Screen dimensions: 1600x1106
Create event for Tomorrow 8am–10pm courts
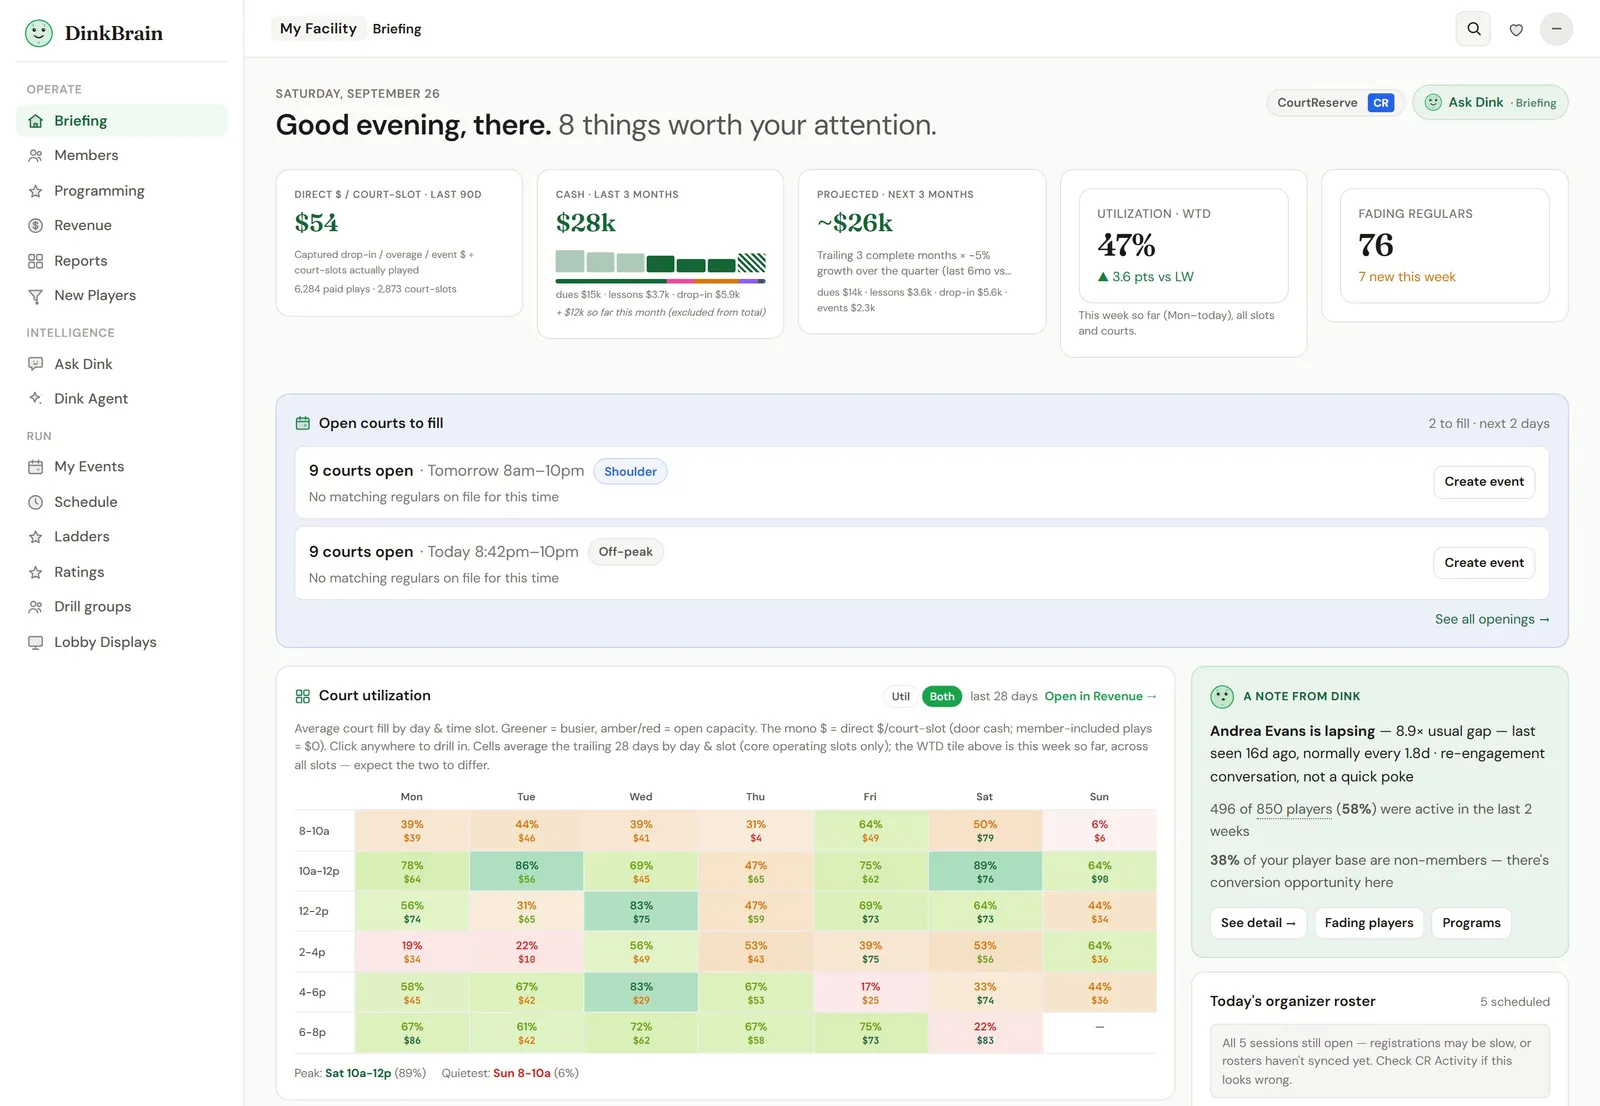[1484, 482]
